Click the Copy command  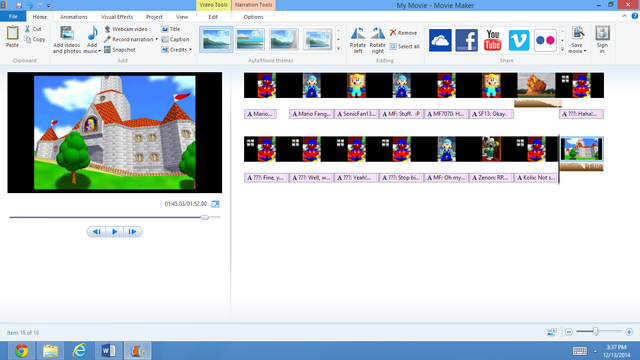point(35,40)
